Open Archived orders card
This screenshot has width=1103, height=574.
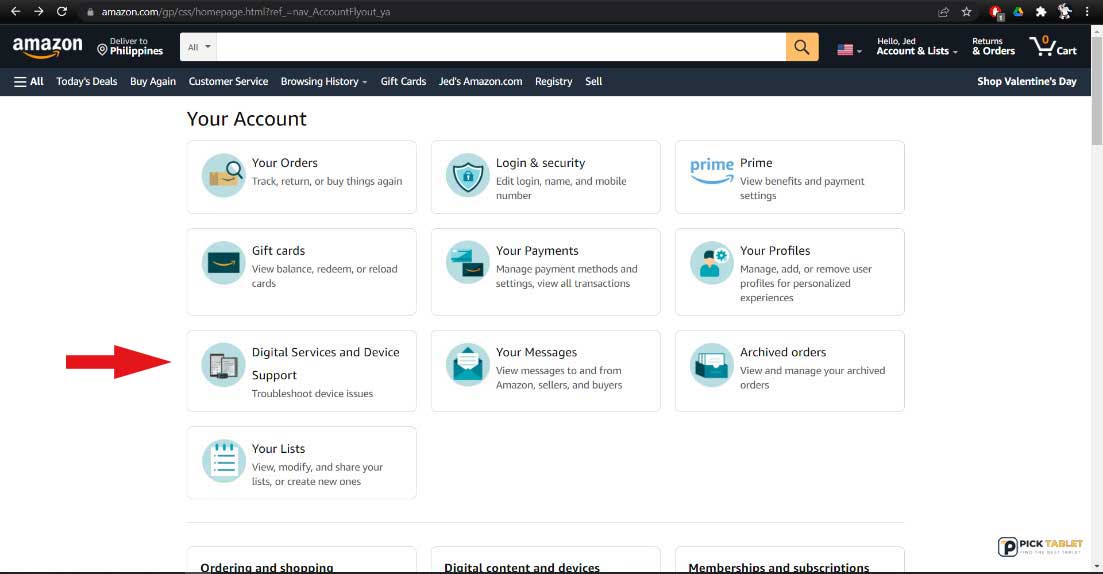click(789, 371)
